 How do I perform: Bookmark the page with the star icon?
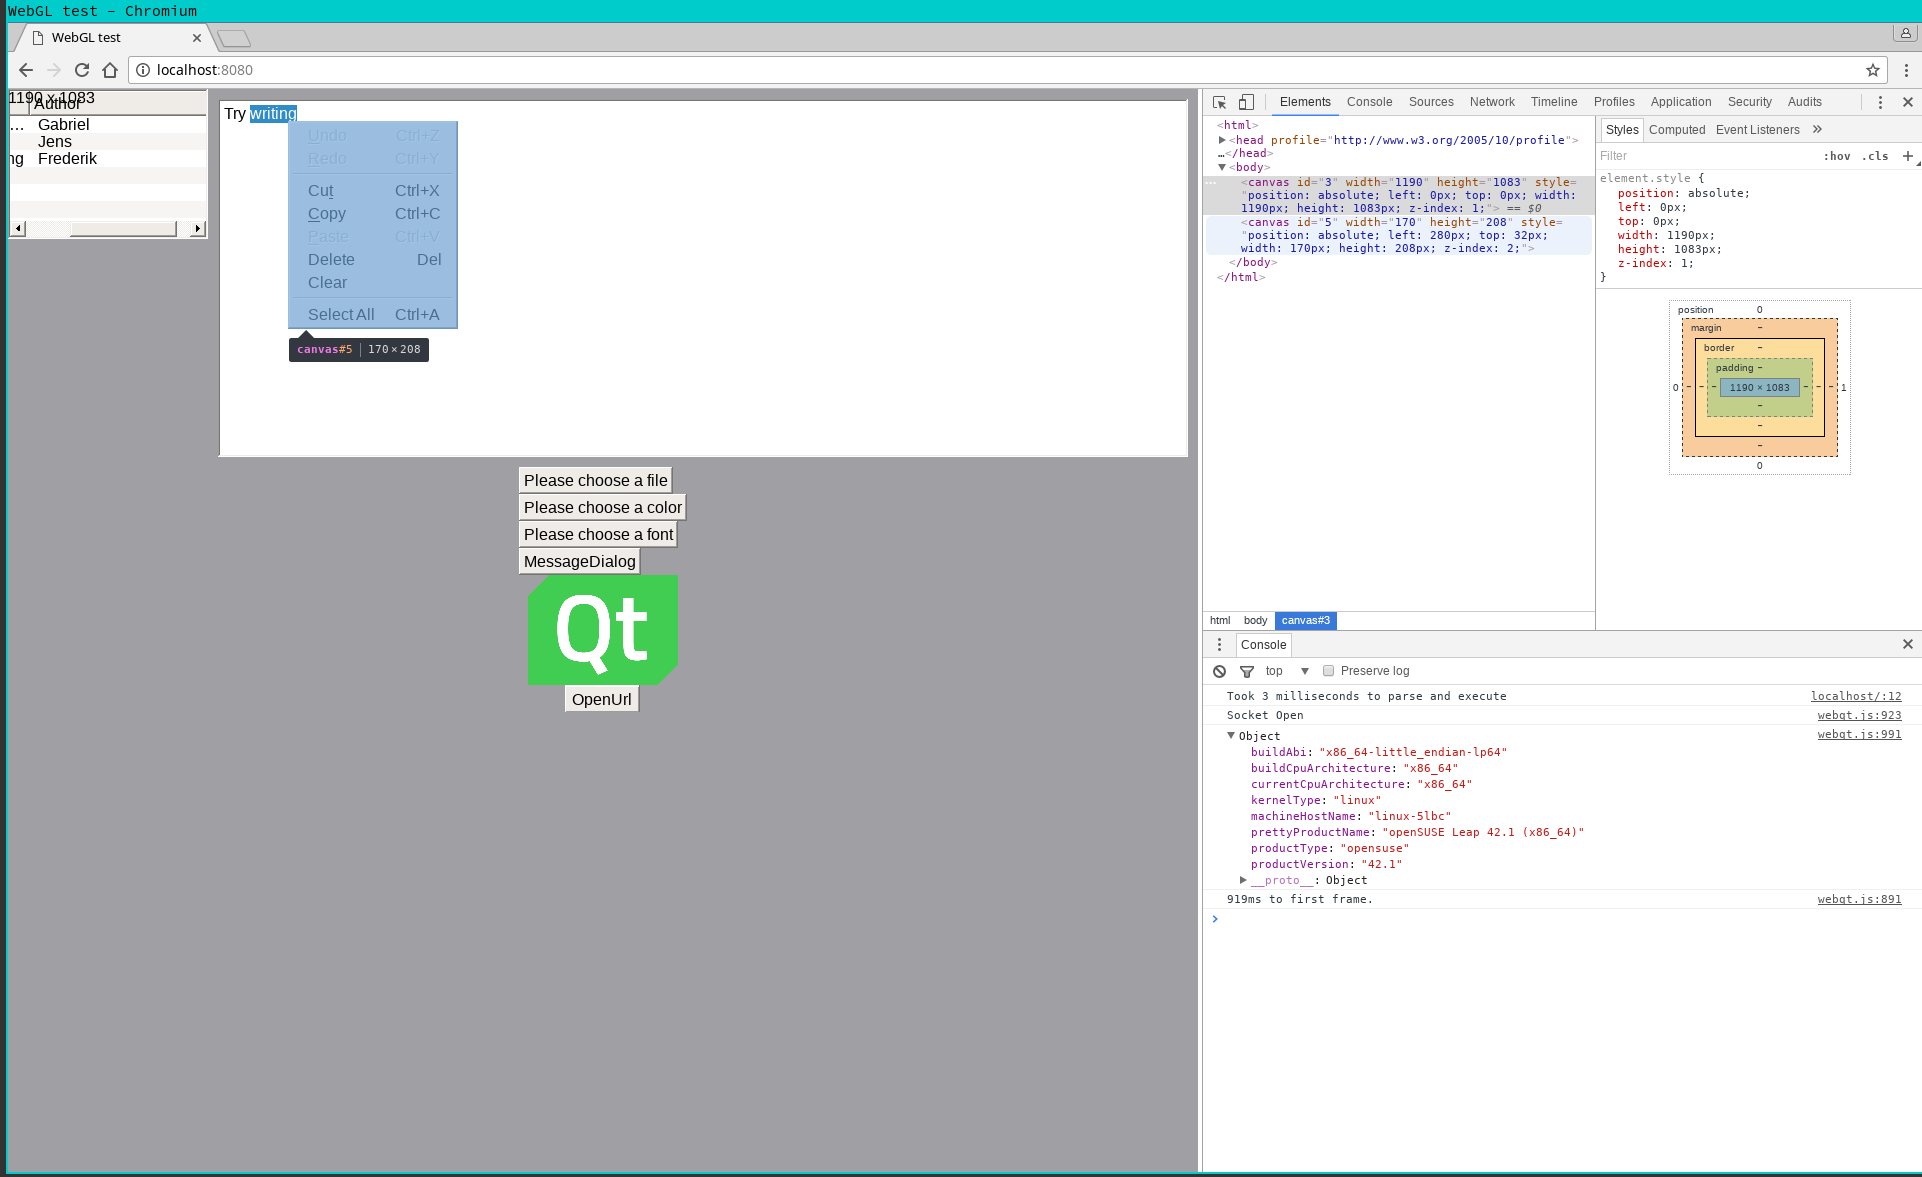click(x=1872, y=70)
